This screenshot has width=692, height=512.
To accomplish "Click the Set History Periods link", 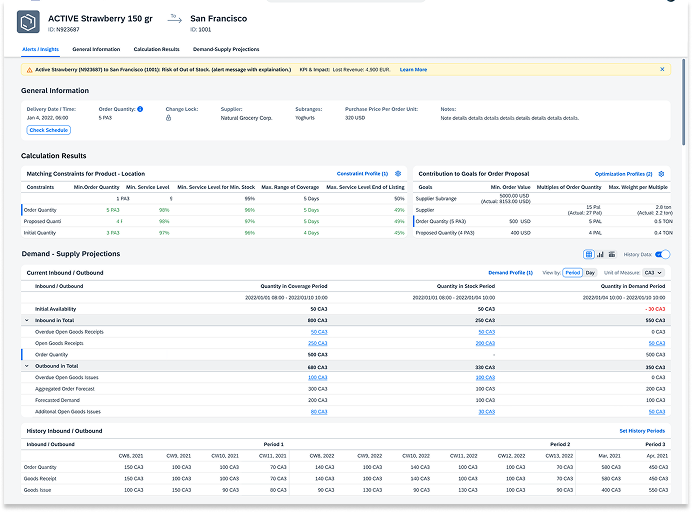I will 642,431.
